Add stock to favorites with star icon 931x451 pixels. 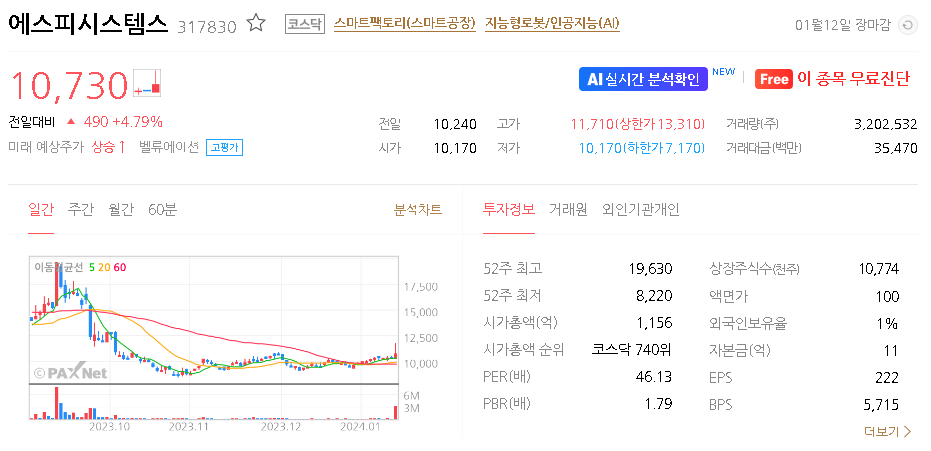tap(256, 24)
